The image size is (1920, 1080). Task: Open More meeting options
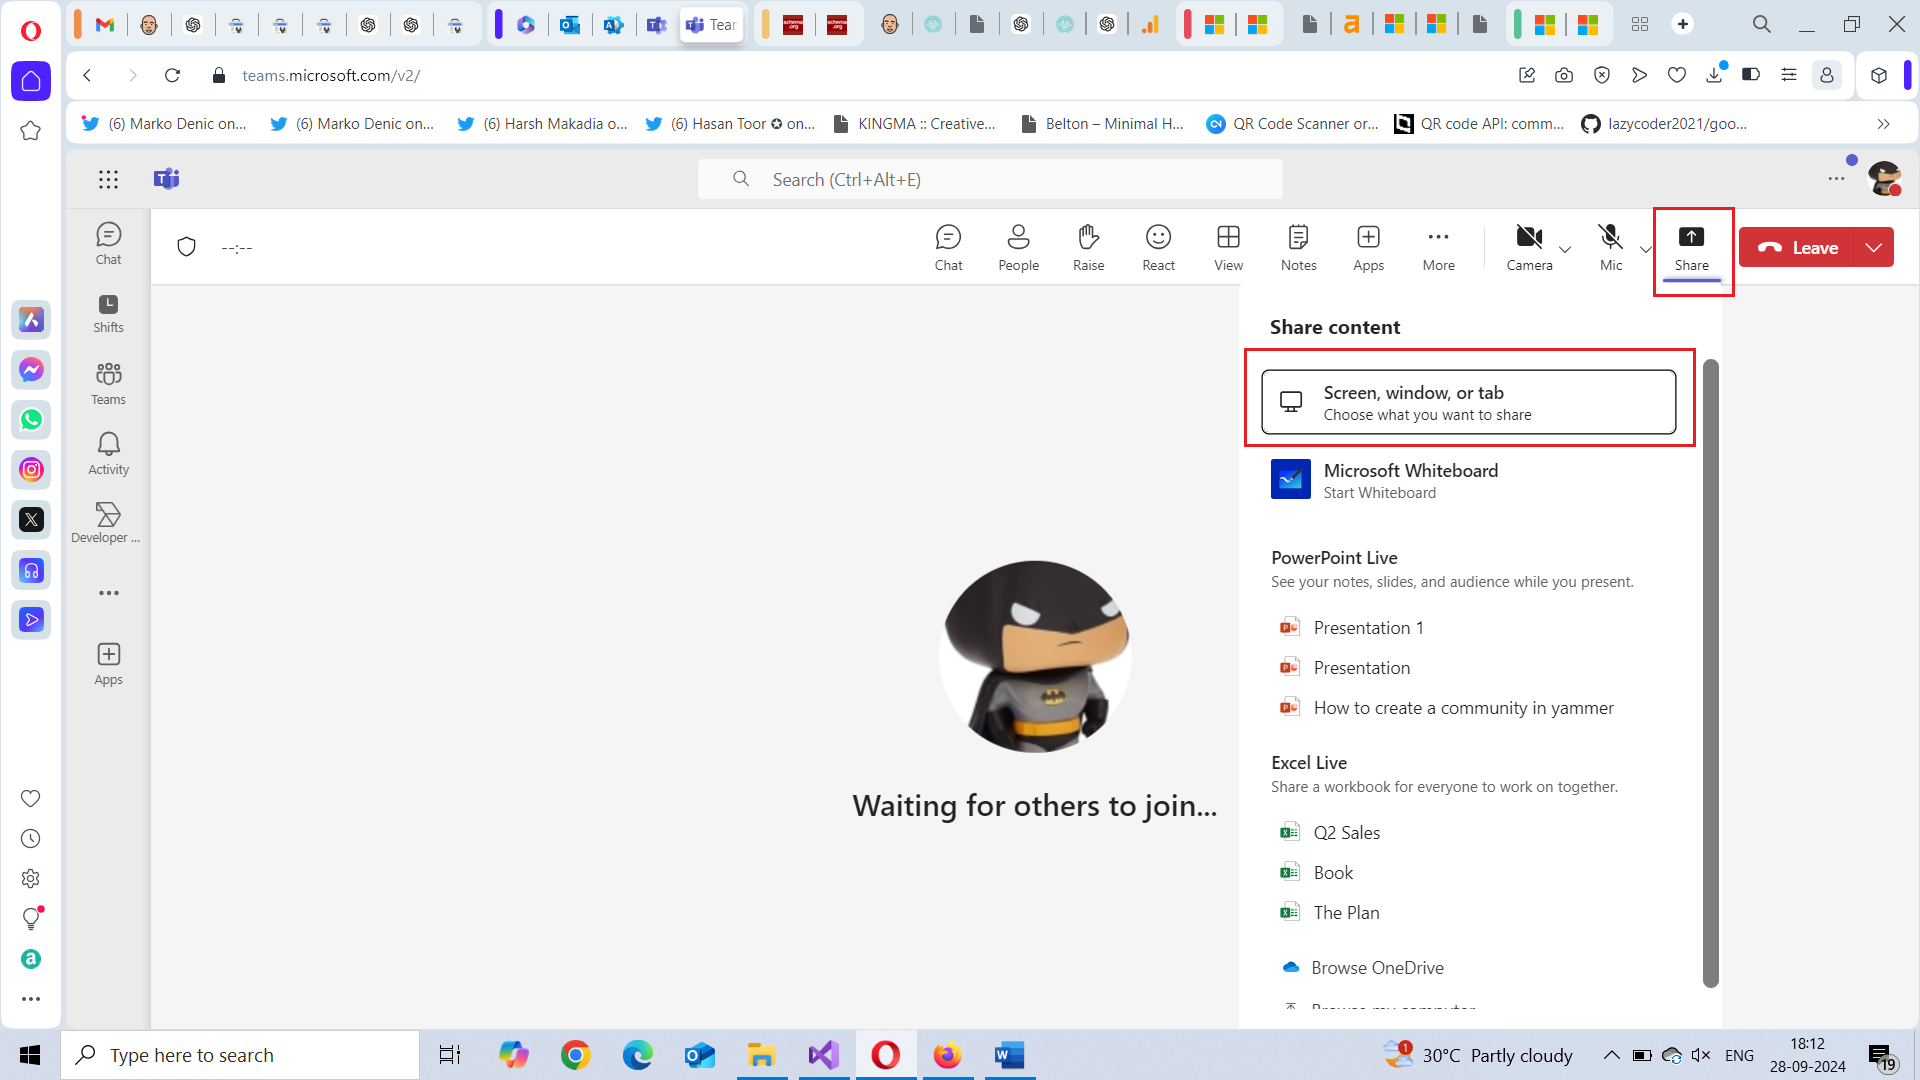point(1438,247)
